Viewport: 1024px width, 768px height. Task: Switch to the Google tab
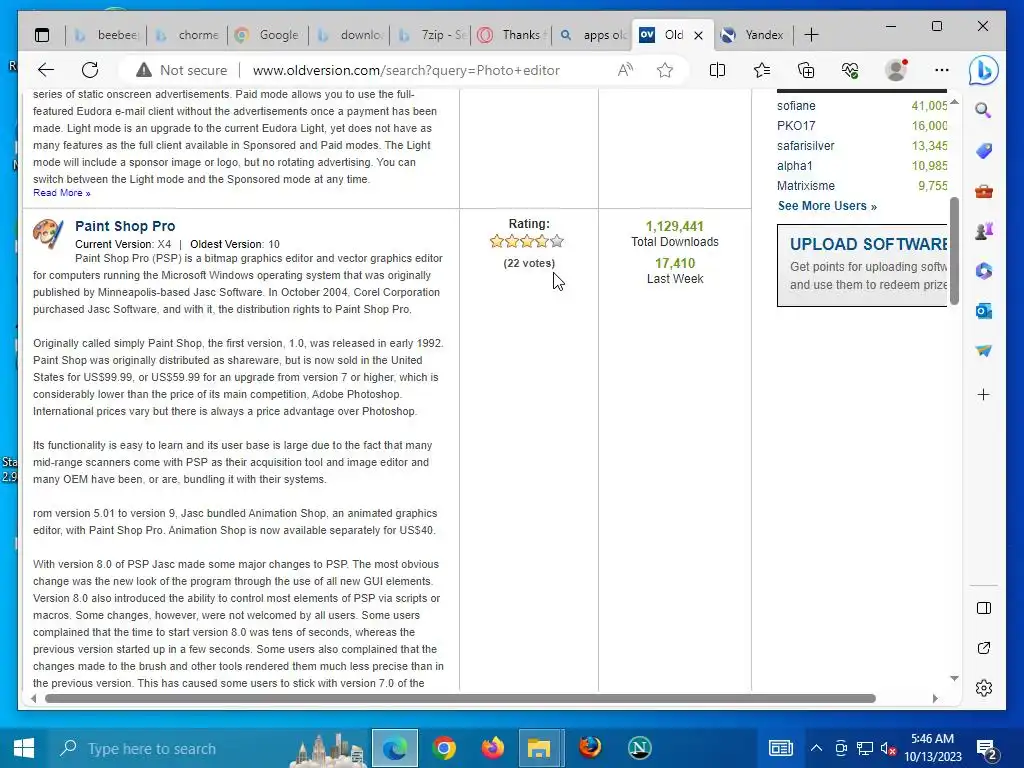(x=268, y=35)
